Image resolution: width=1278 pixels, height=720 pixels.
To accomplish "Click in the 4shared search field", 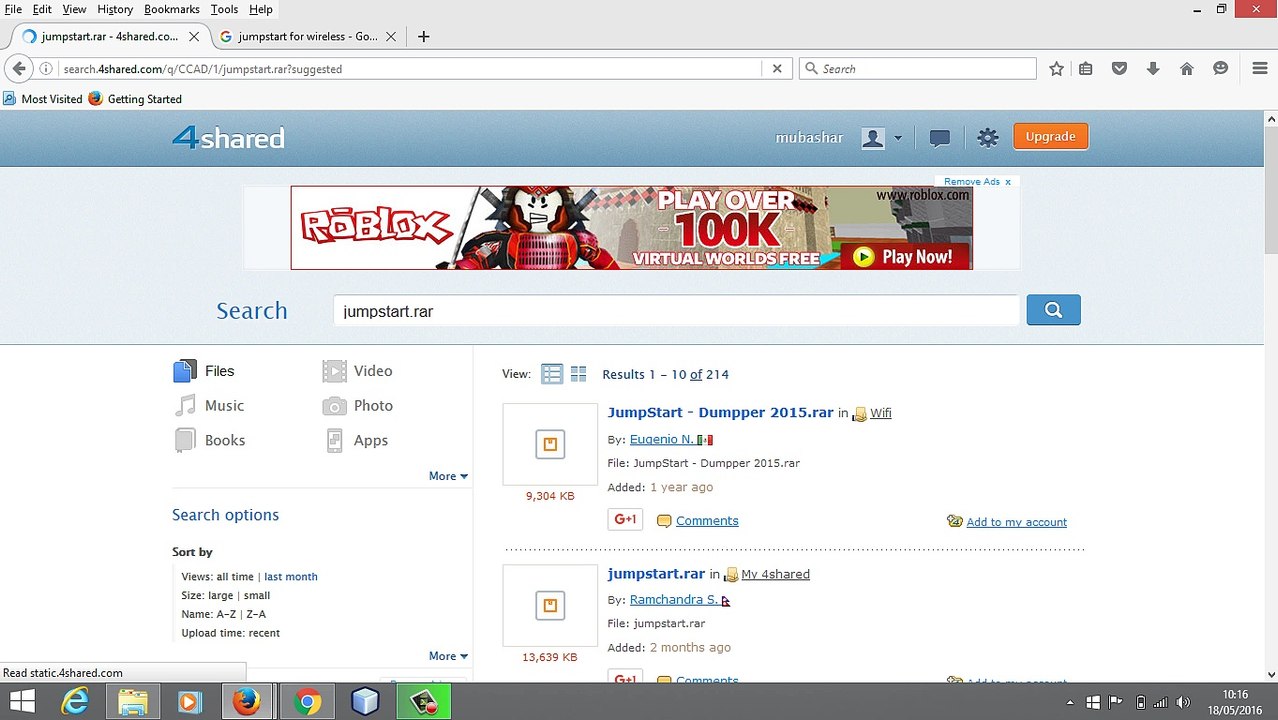I will pos(675,311).
